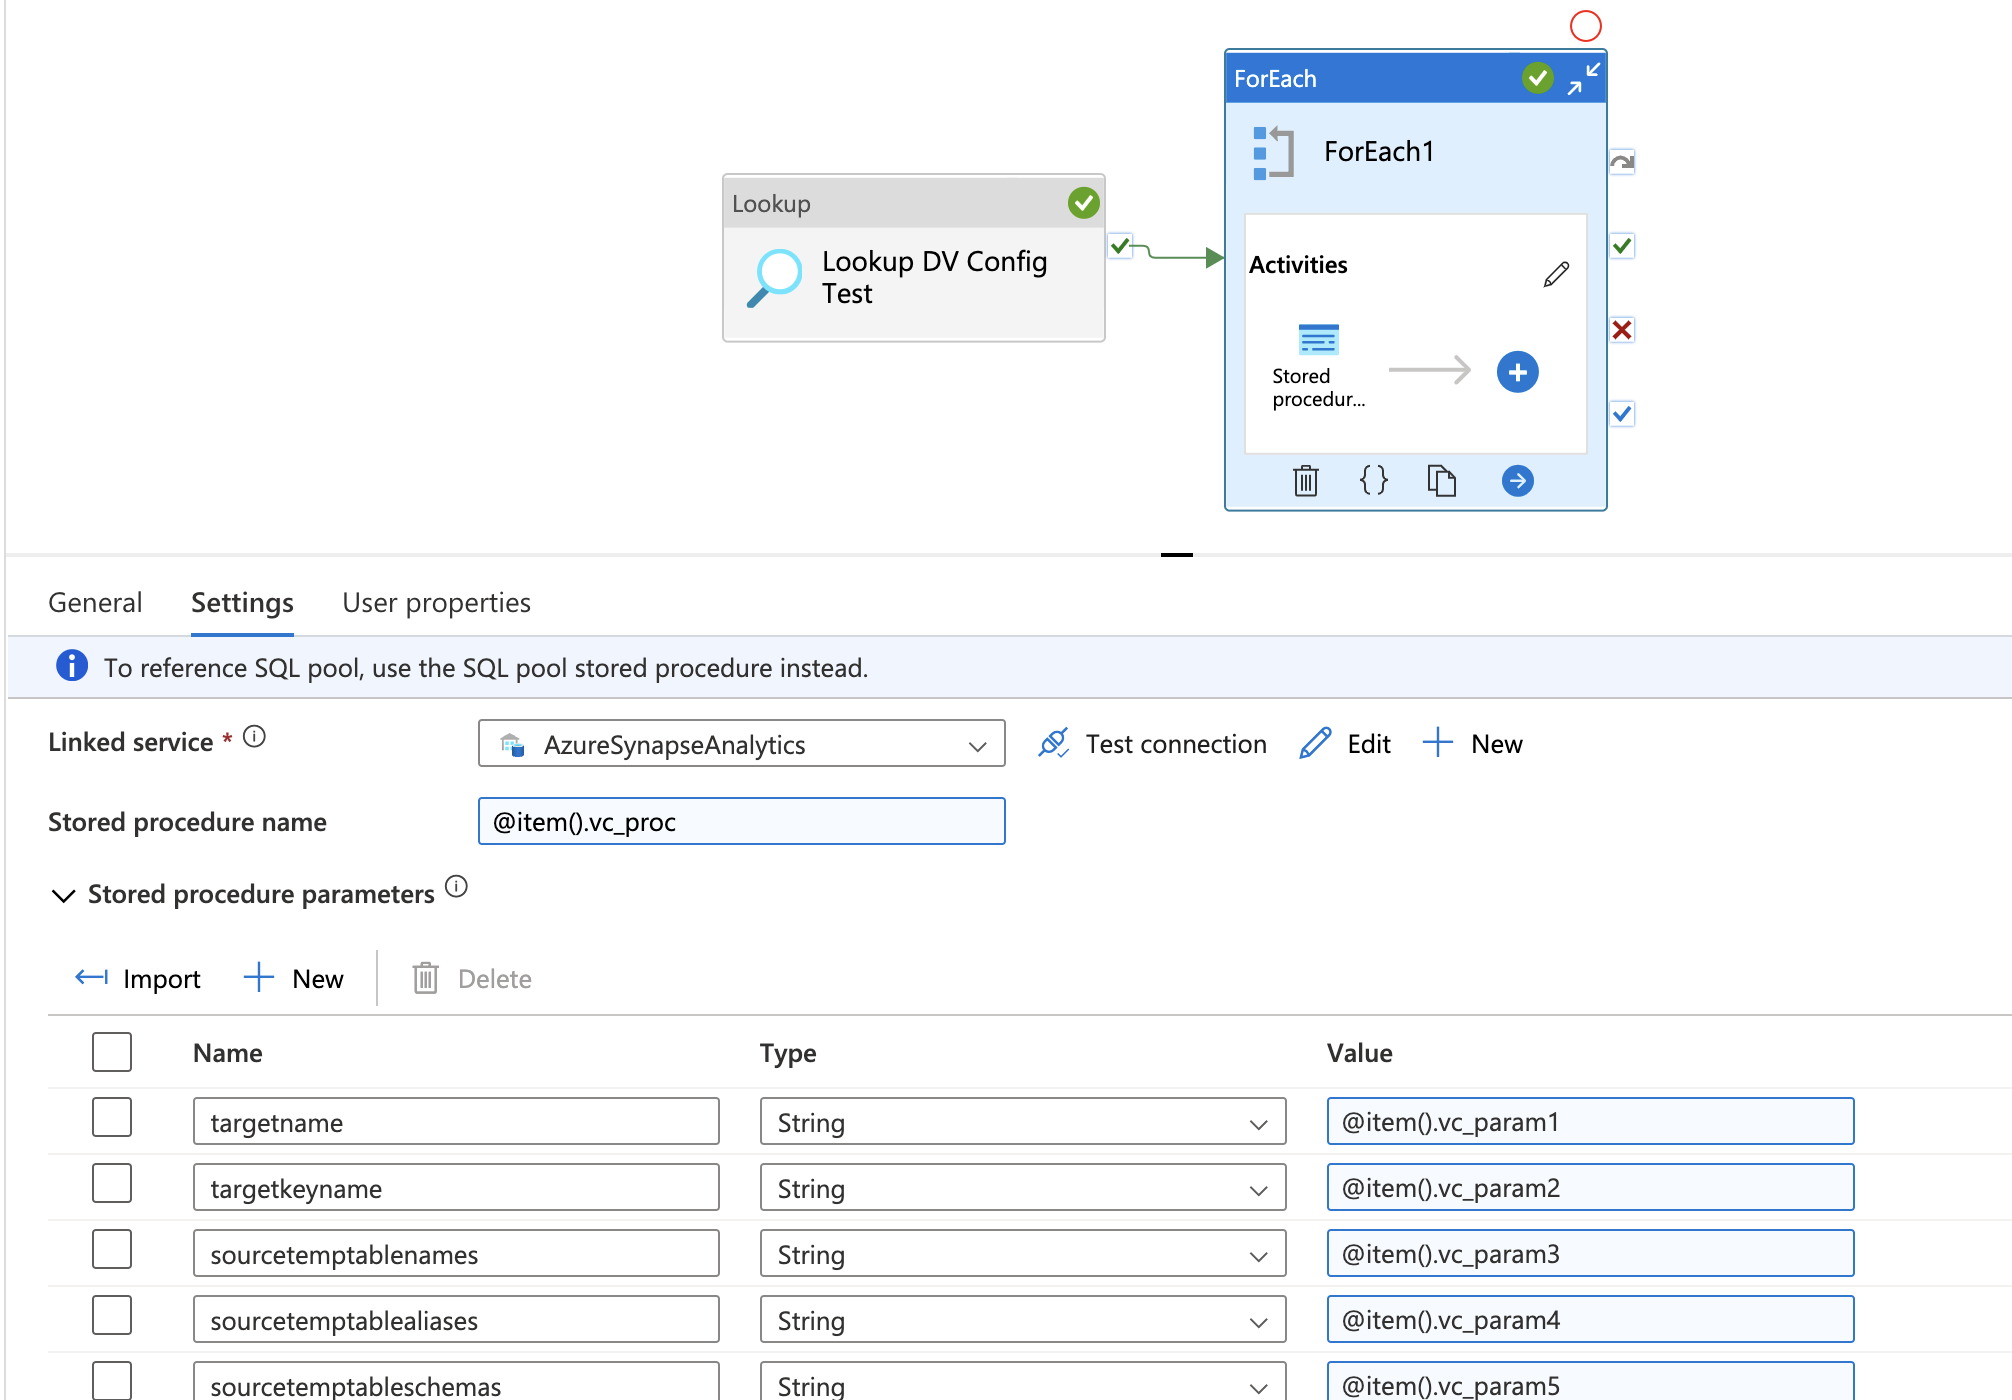Screen dimensions: 2012x1400
Task: Collapse Stored procedure parameters section
Action: 63,895
